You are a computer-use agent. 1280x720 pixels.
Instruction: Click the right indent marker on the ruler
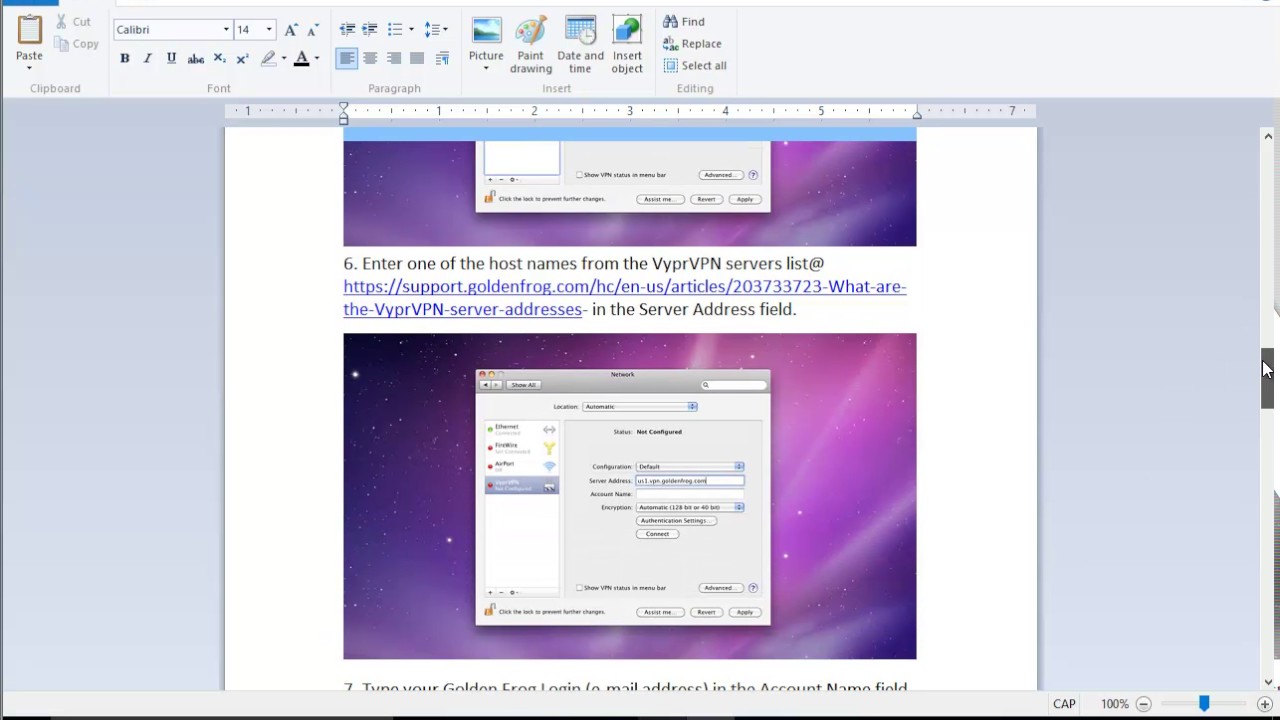(917, 114)
